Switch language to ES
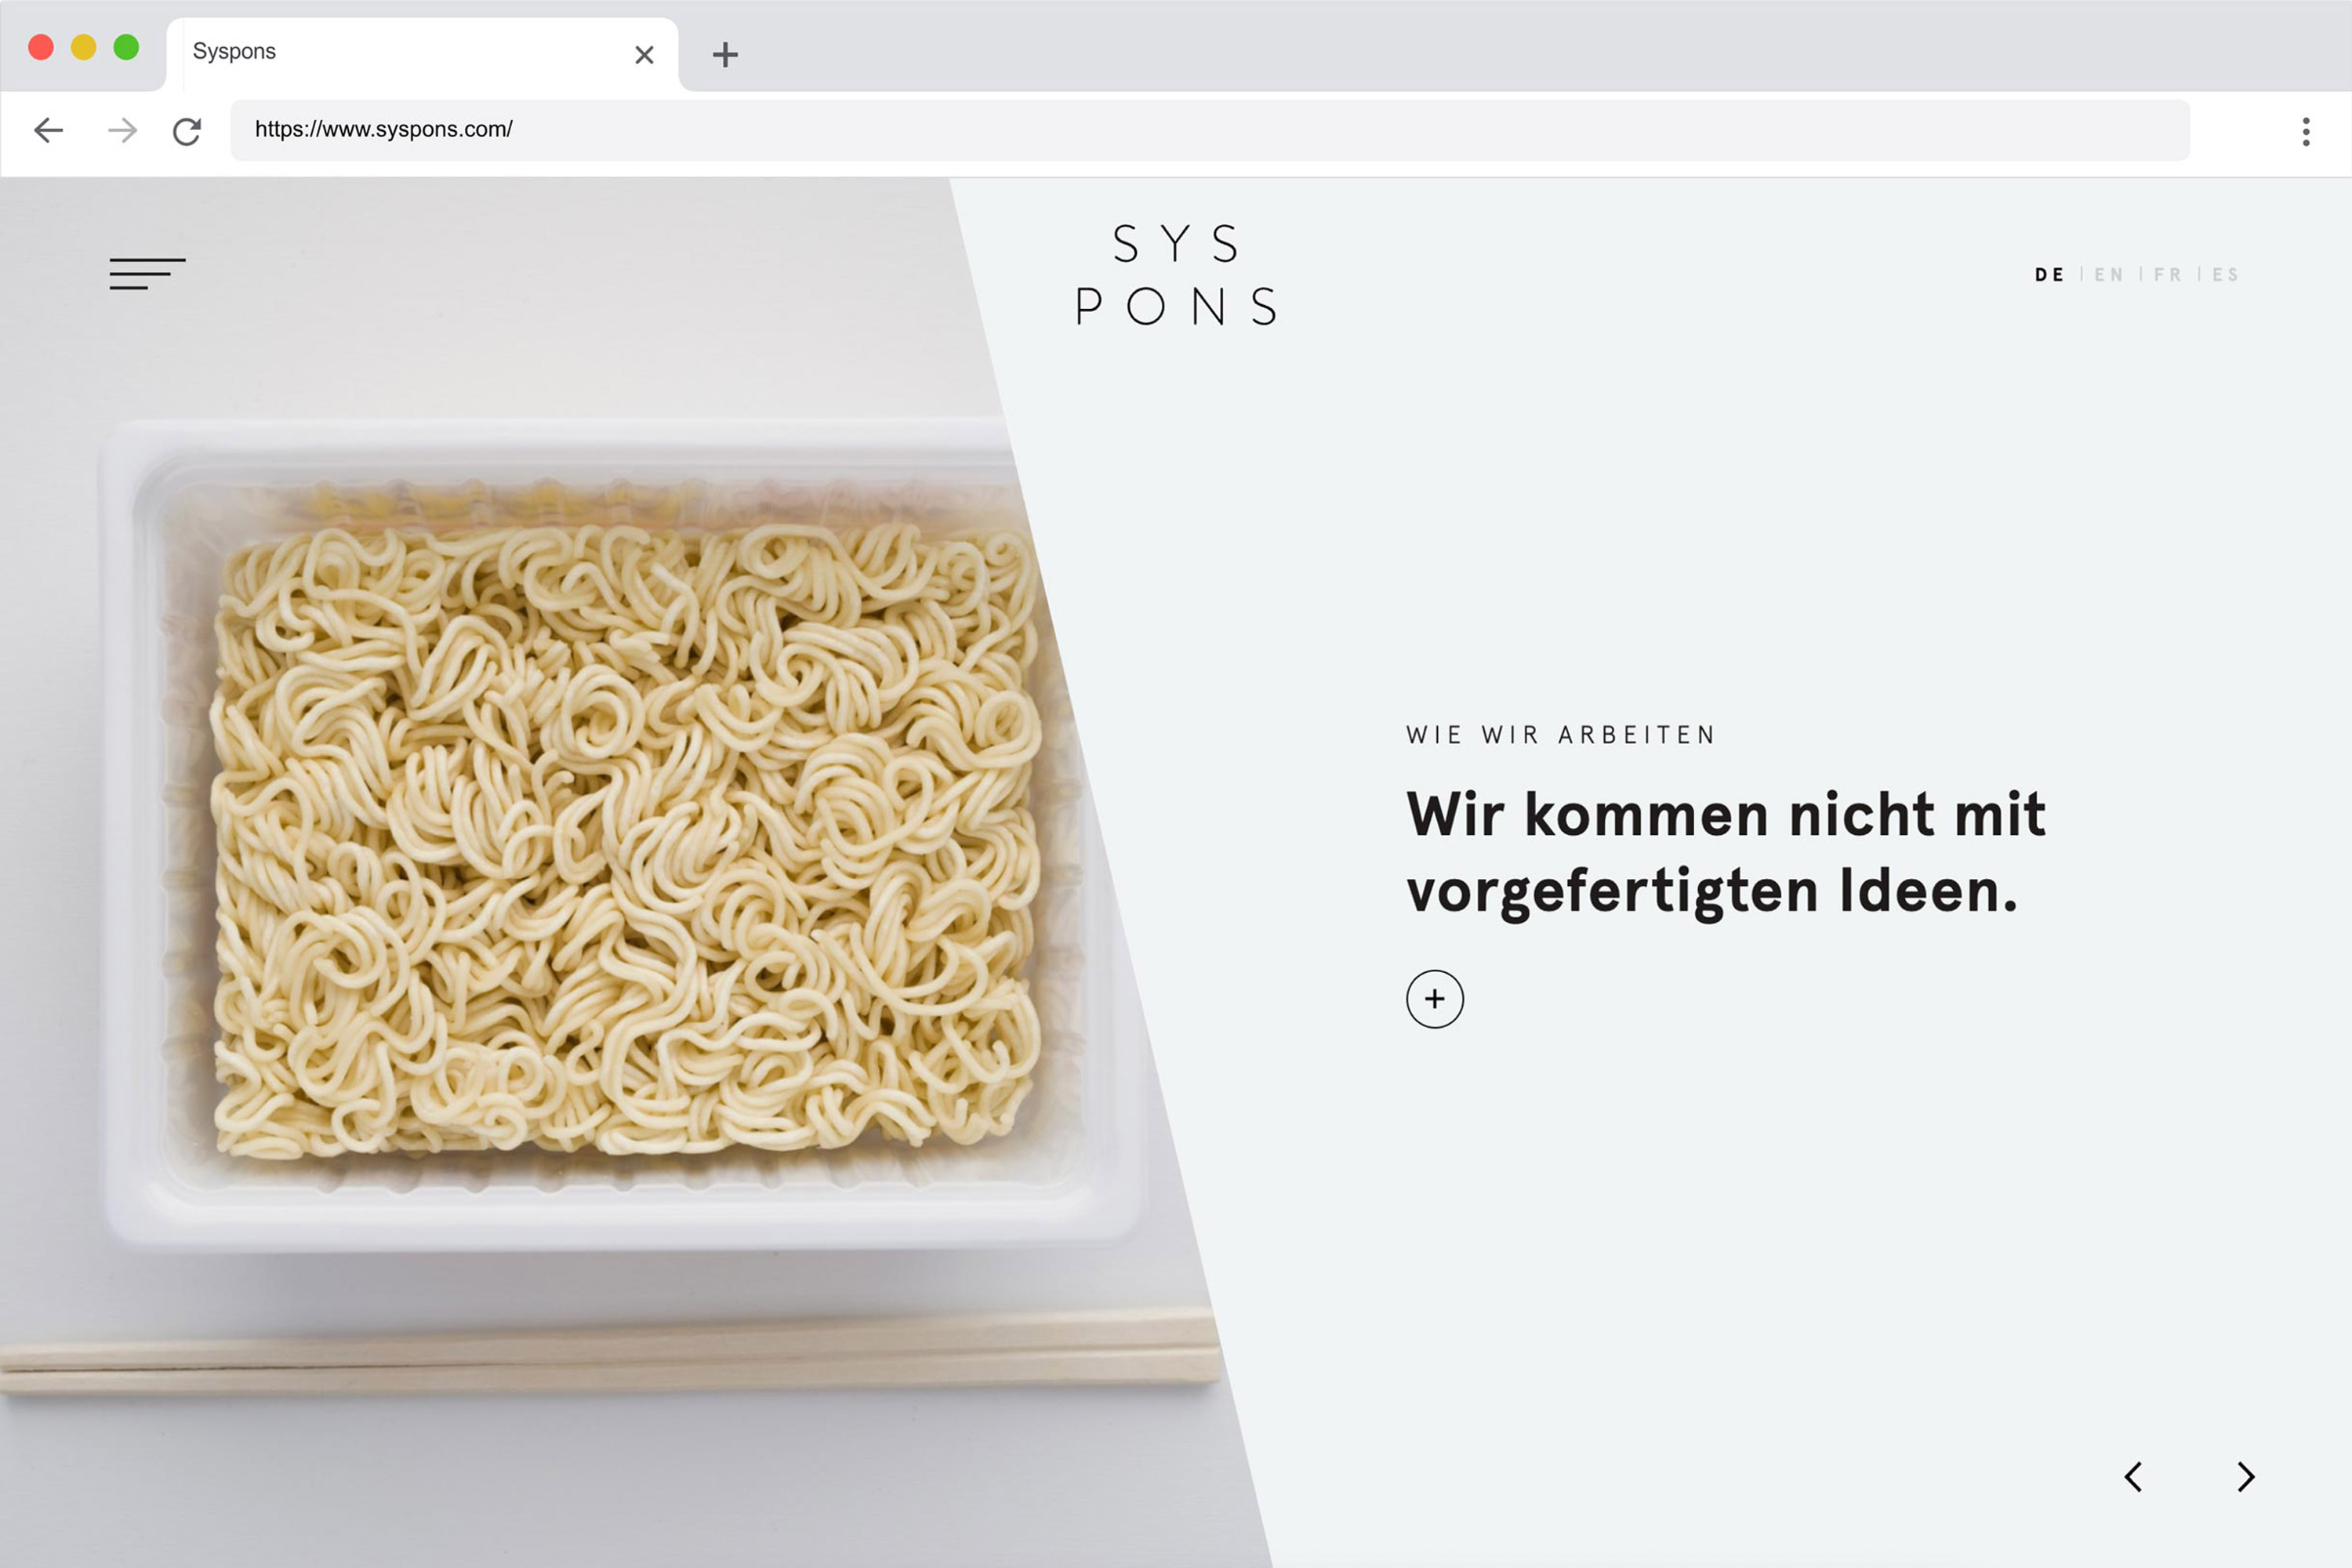The image size is (2352, 1568). coord(2225,274)
